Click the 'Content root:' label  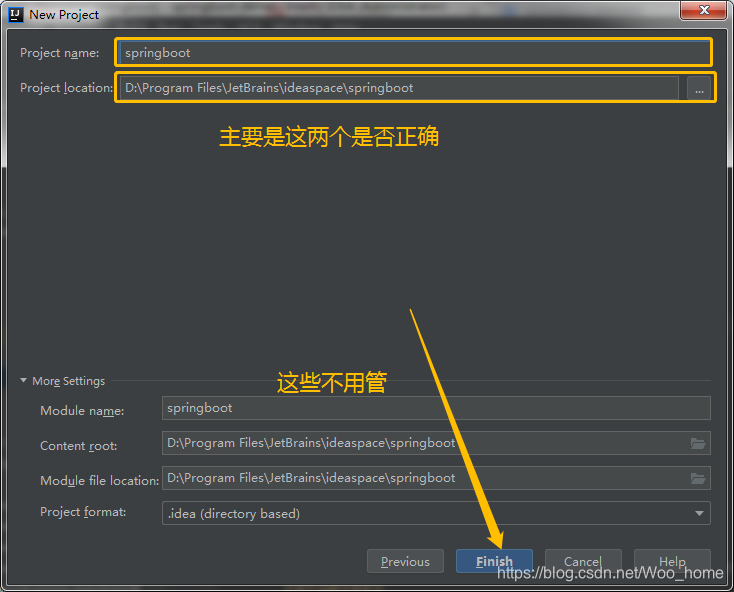[79, 446]
